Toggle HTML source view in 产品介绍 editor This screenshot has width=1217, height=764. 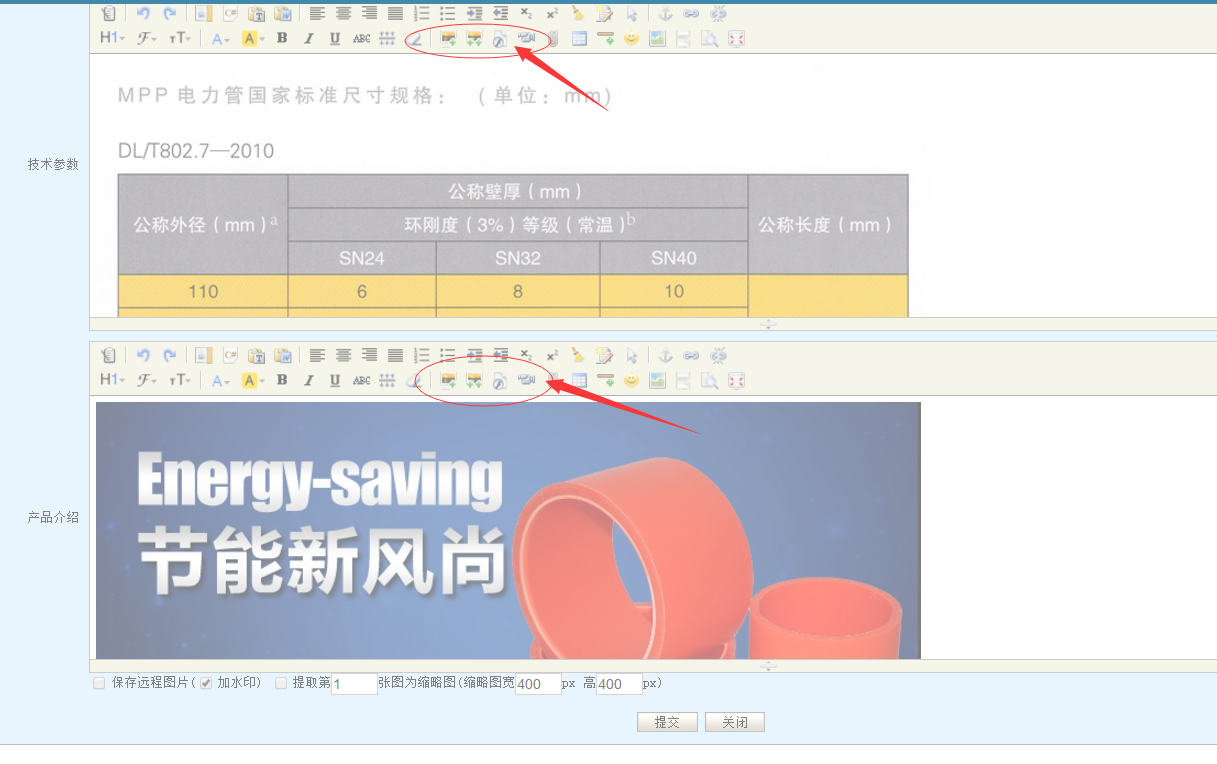click(x=108, y=355)
